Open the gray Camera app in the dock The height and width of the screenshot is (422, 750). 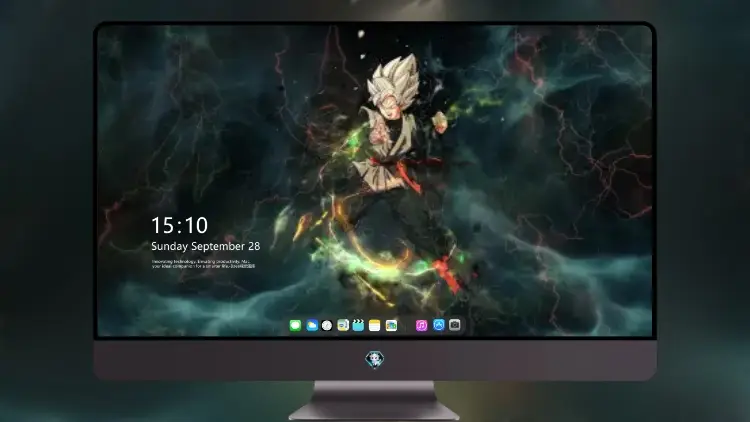pos(455,325)
